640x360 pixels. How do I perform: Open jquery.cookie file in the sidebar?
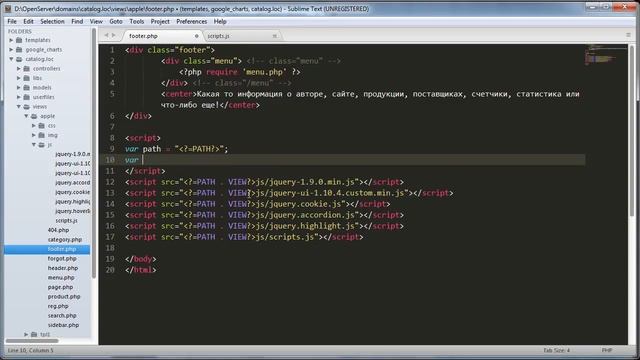pos(73,192)
